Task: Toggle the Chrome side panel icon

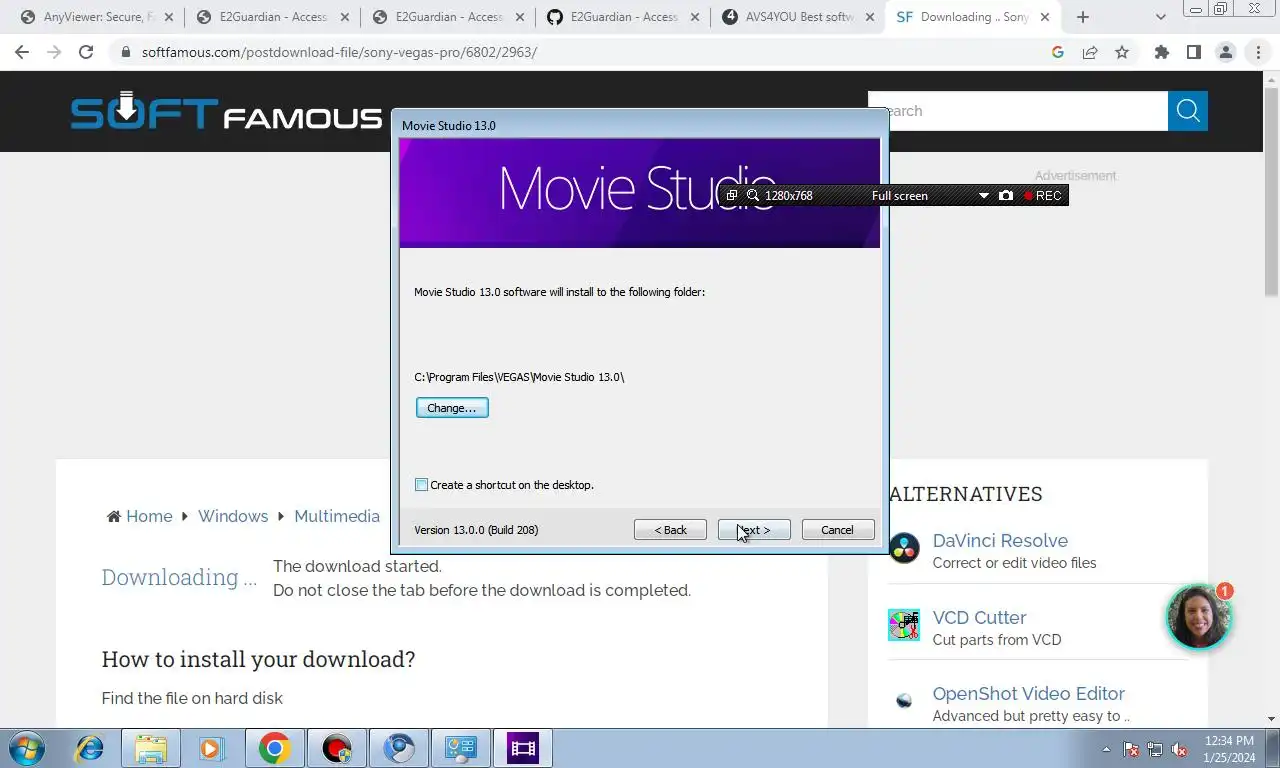Action: (x=1193, y=52)
